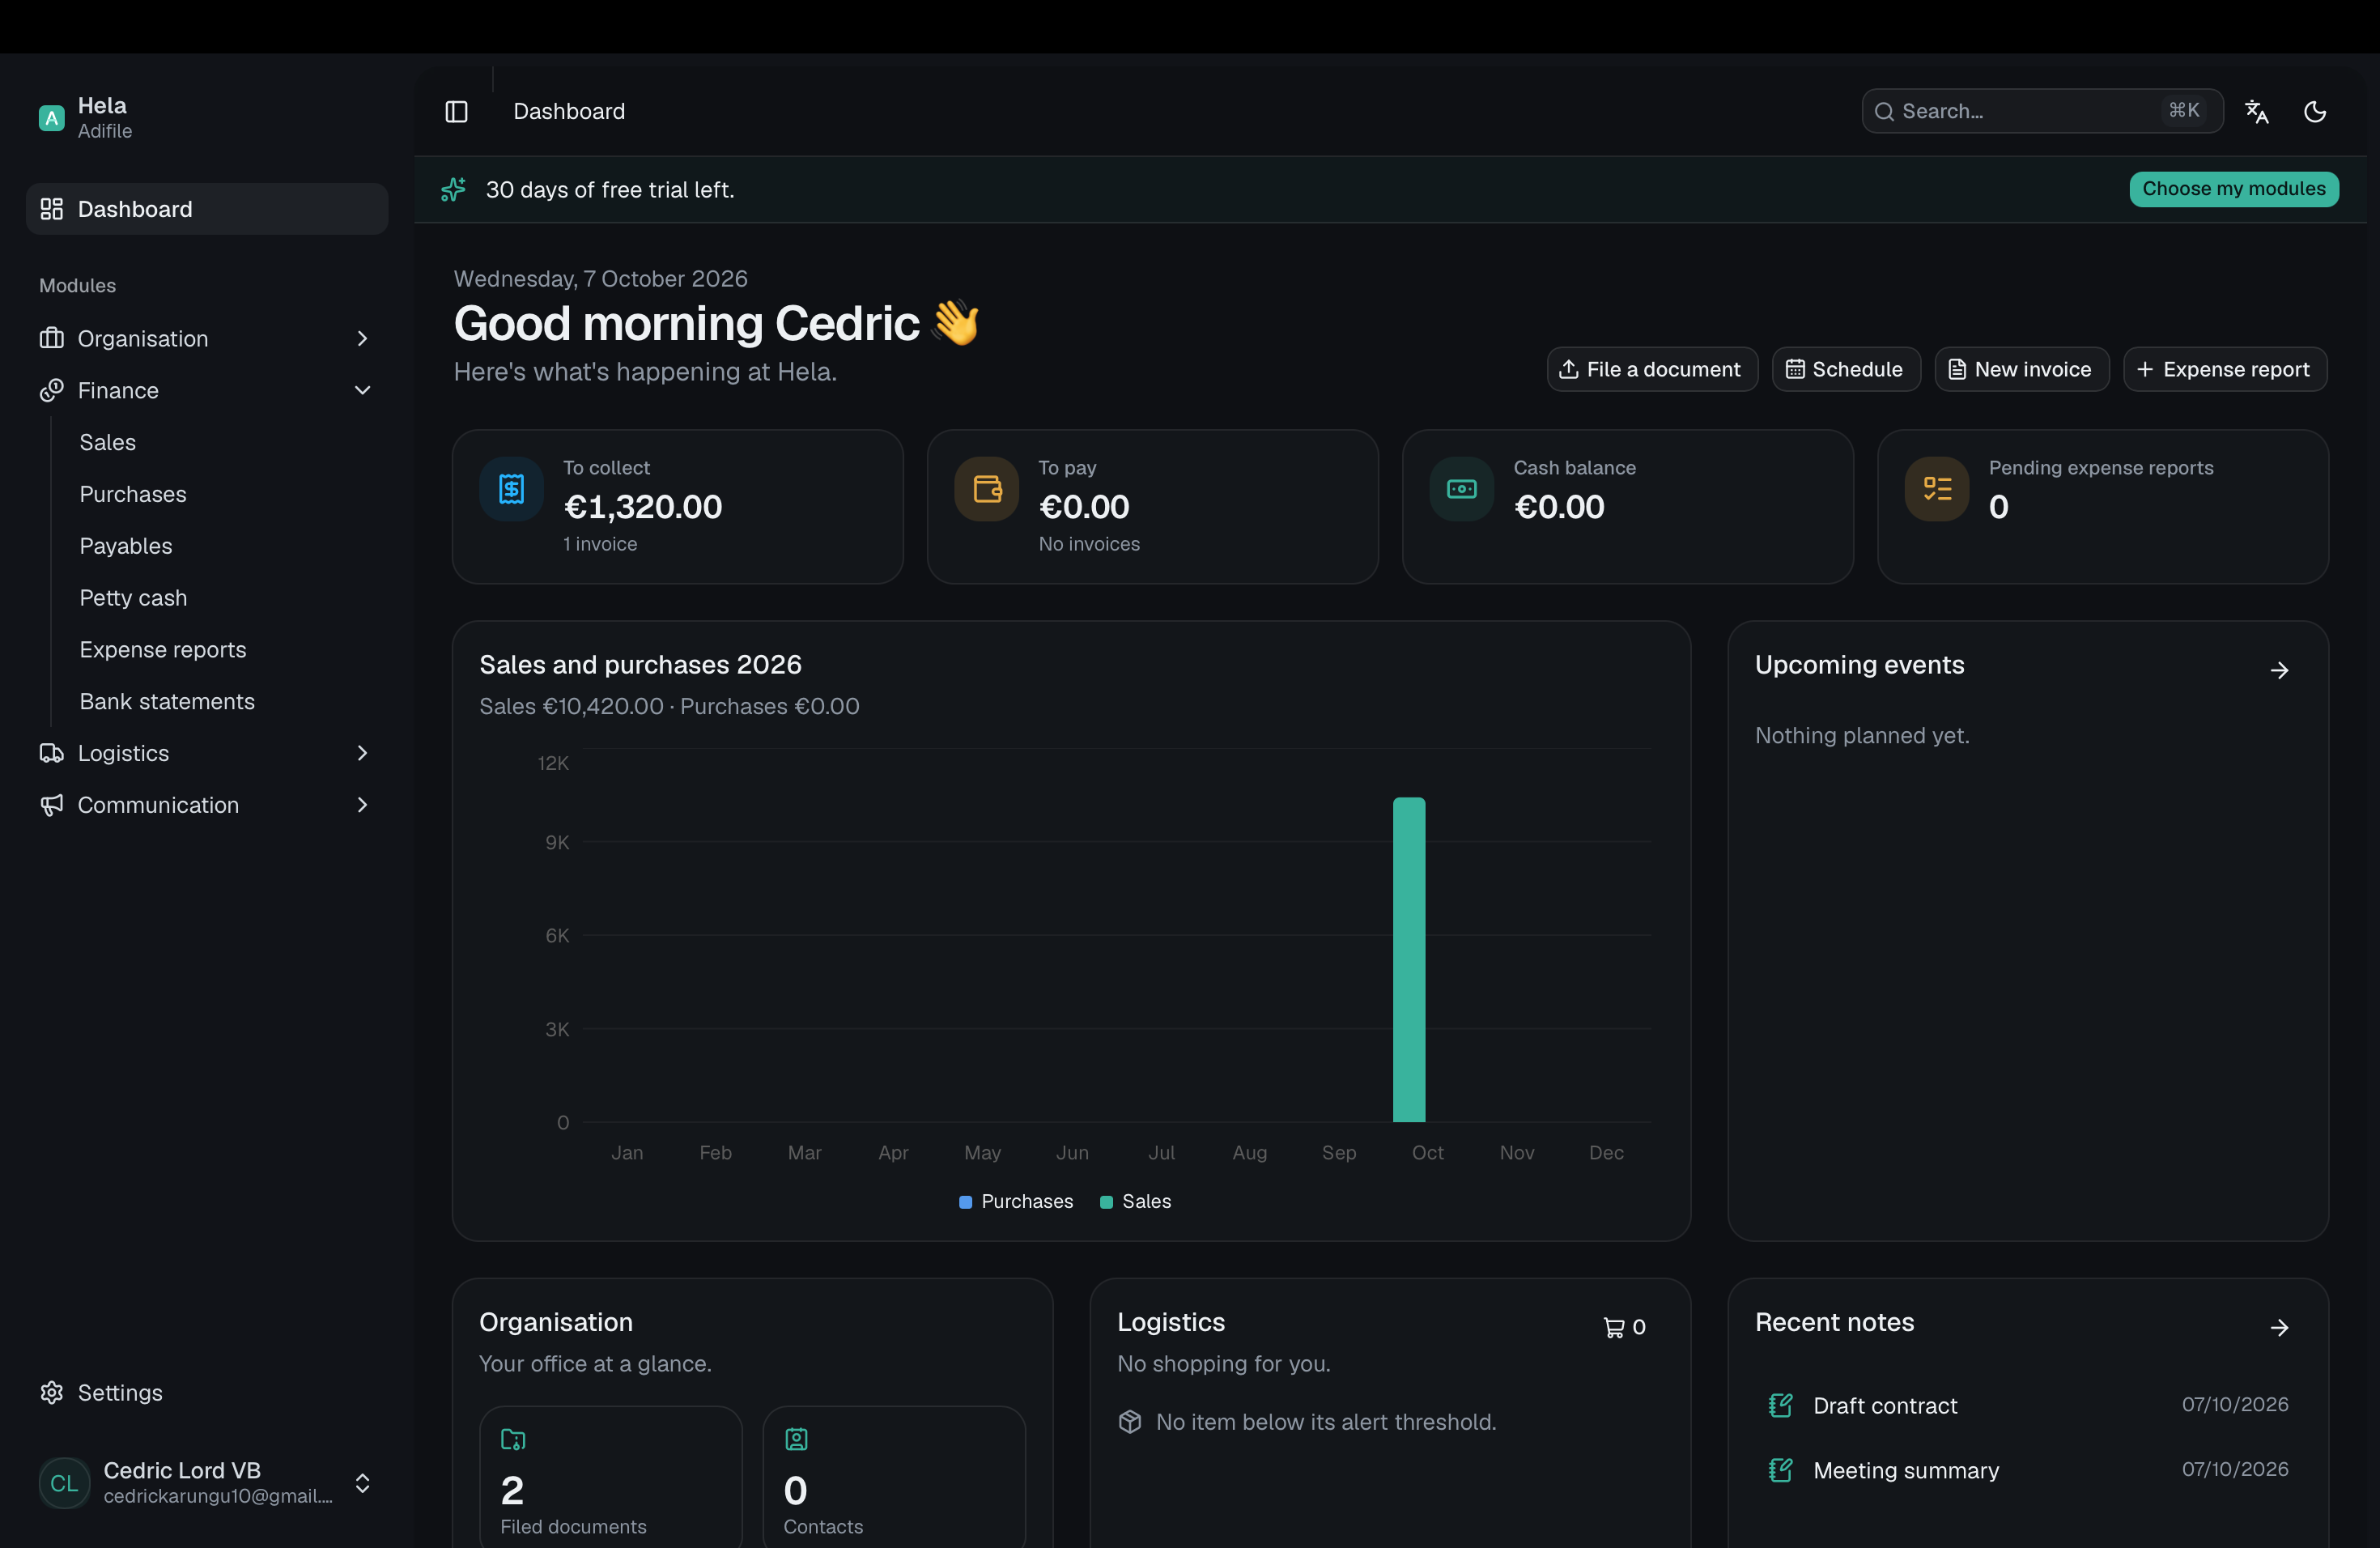Open the language translation icon
The width and height of the screenshot is (2380, 1548).
(x=2256, y=111)
